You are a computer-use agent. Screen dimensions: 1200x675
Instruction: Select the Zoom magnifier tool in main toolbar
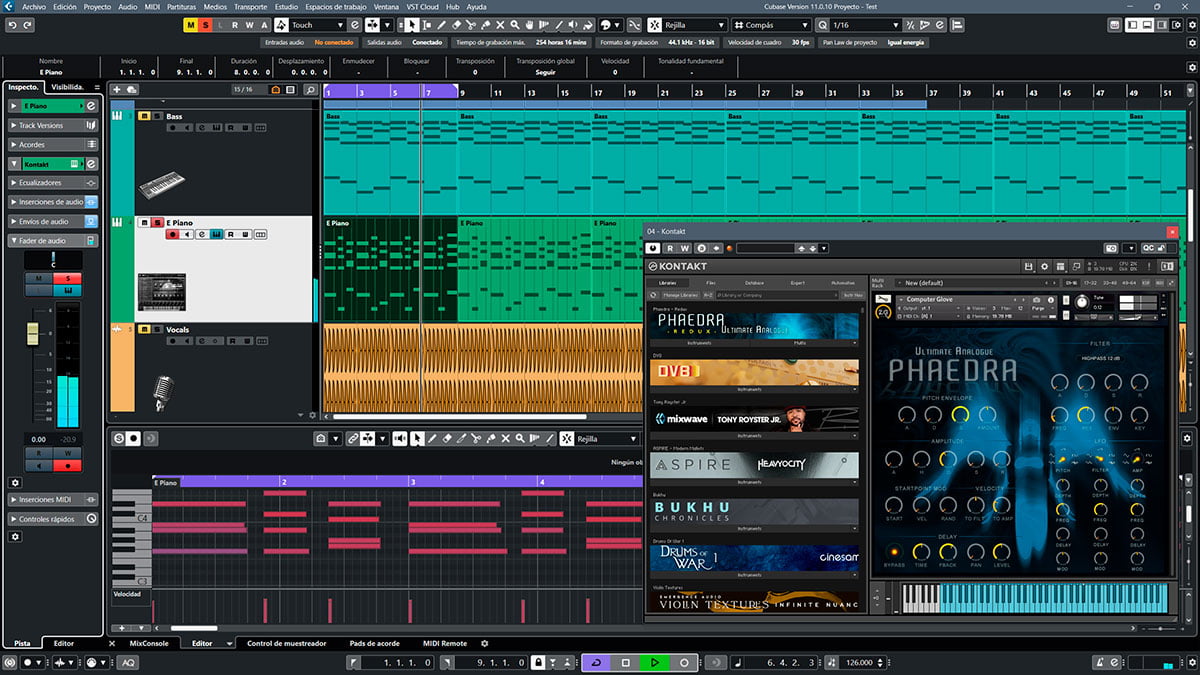(517, 25)
